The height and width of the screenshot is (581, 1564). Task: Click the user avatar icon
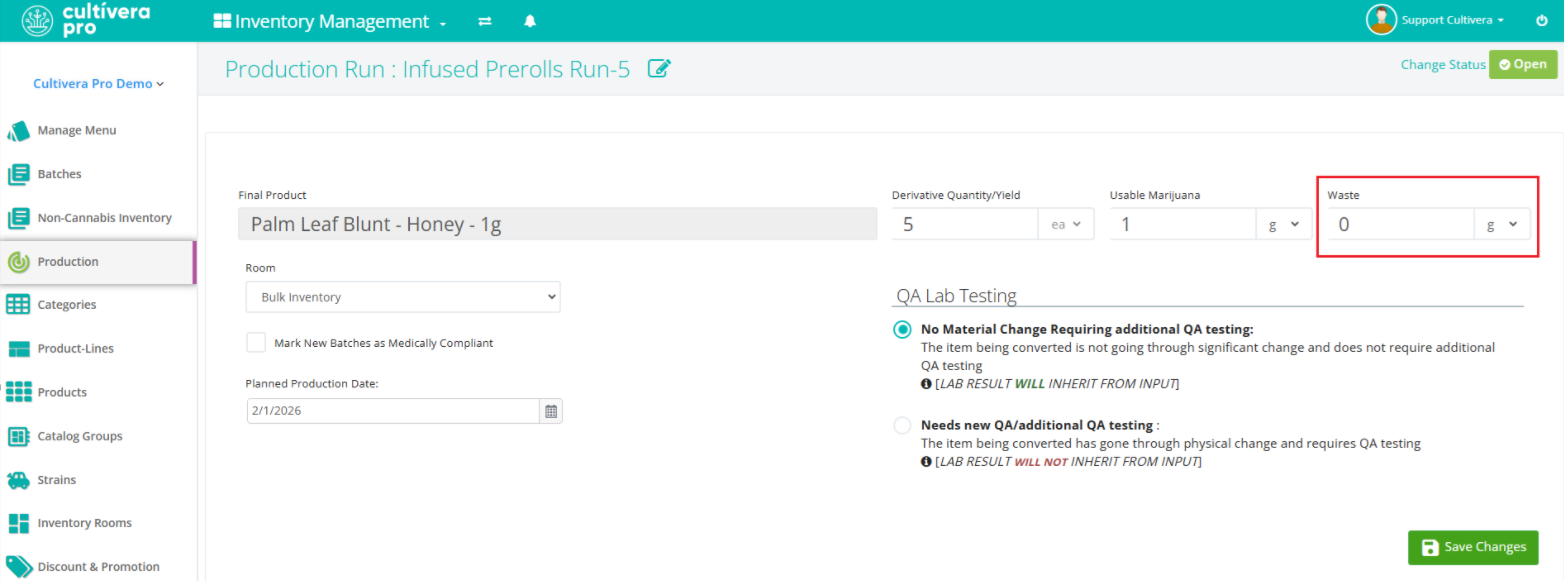[1381, 20]
